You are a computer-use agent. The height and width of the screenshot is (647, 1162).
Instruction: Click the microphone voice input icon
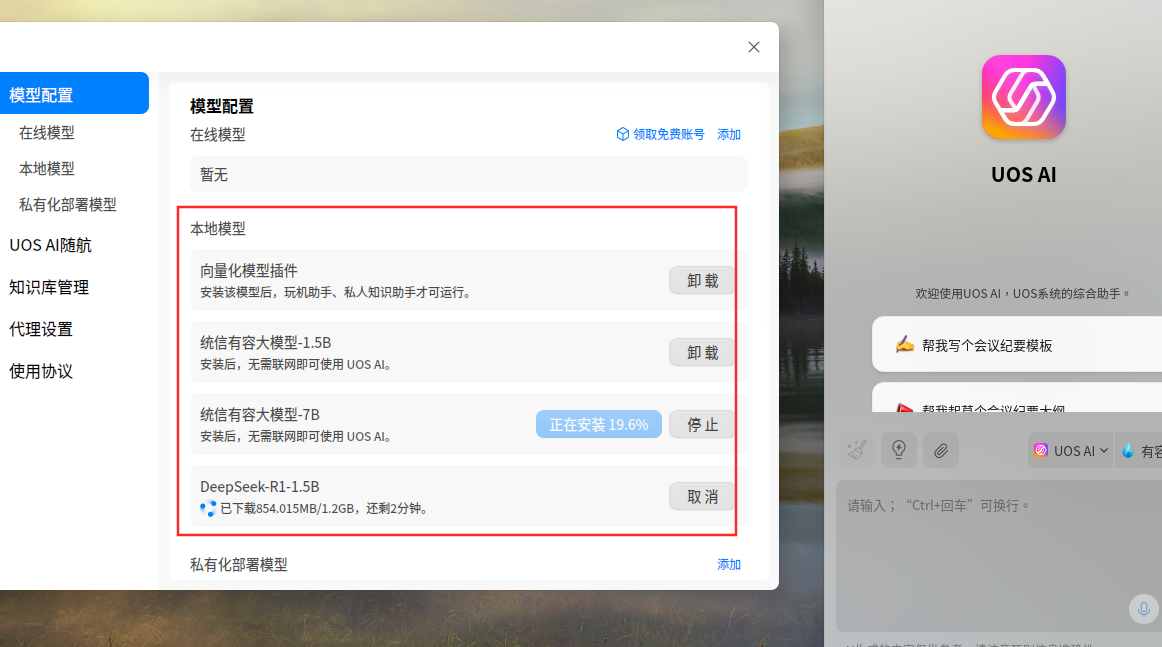pos(1143,608)
